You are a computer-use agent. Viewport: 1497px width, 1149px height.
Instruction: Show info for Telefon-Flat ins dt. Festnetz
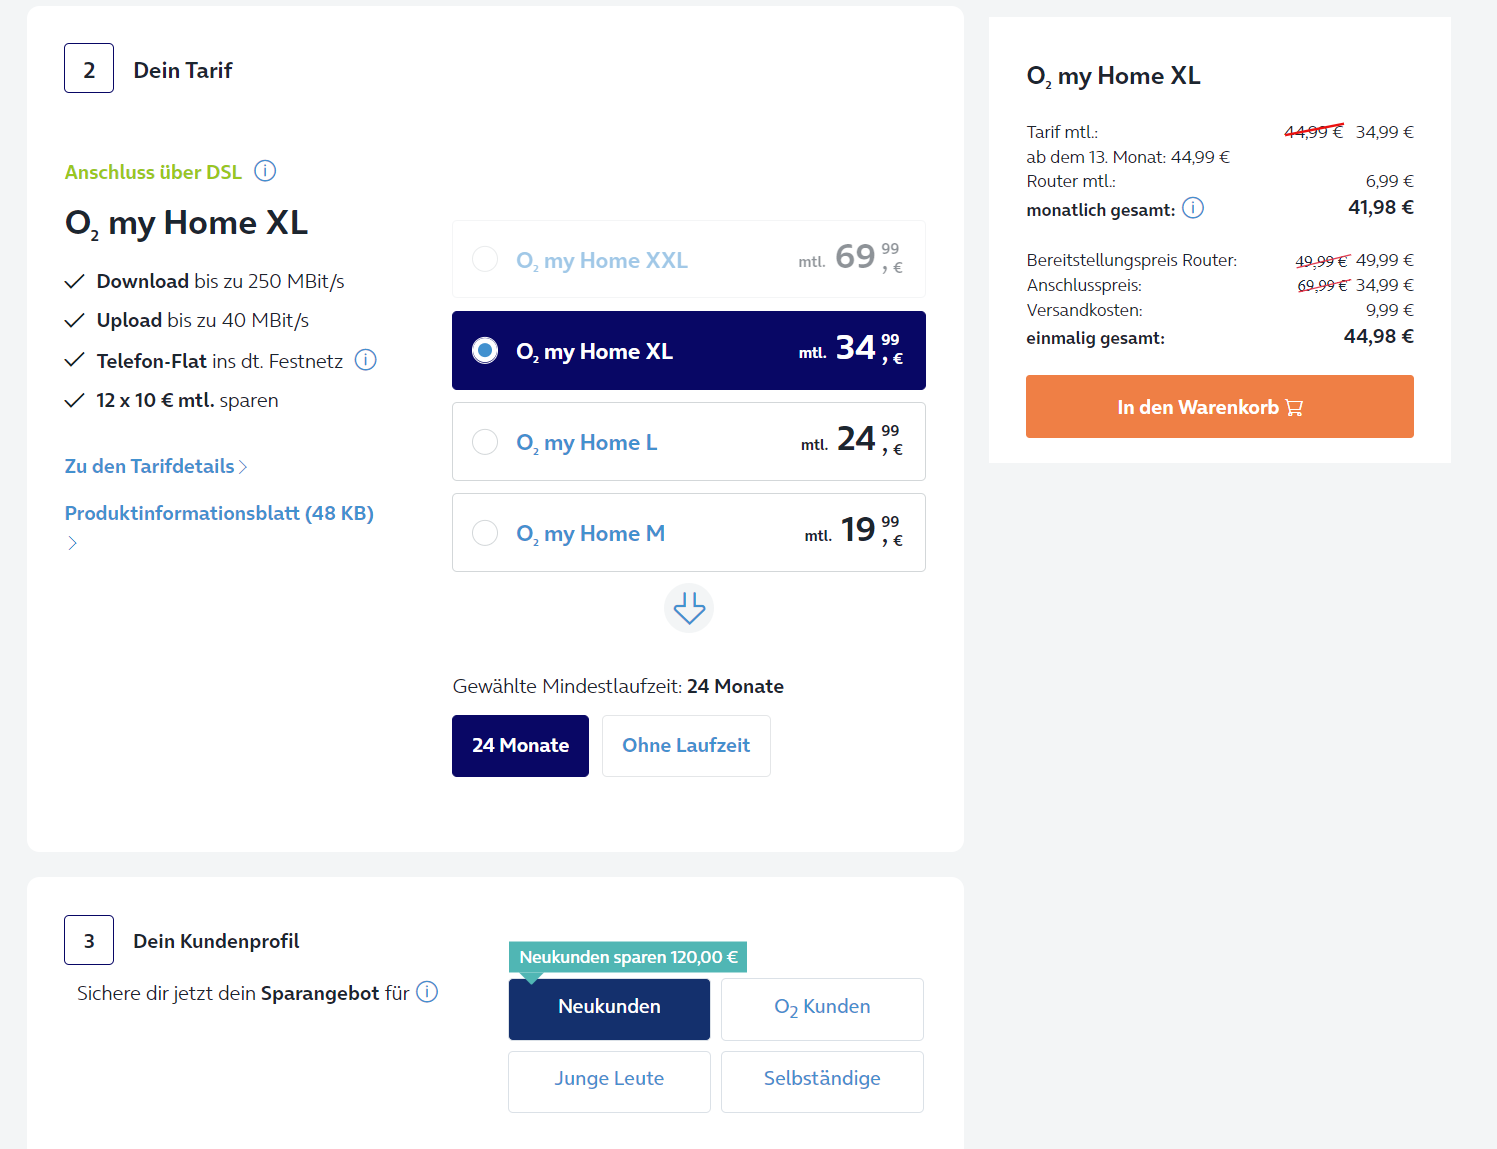click(x=366, y=360)
